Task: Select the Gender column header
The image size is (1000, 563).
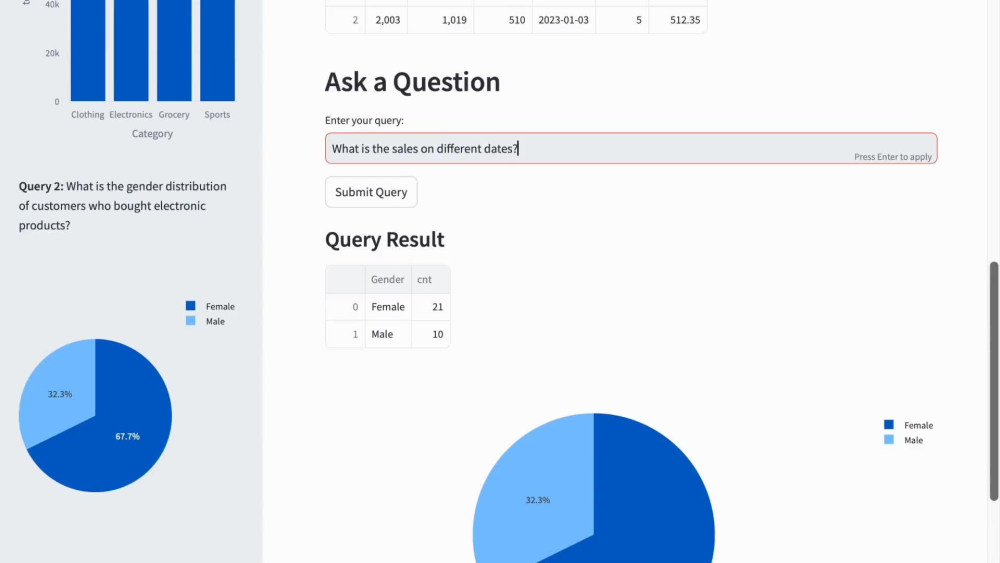Action: pyautogui.click(x=388, y=279)
